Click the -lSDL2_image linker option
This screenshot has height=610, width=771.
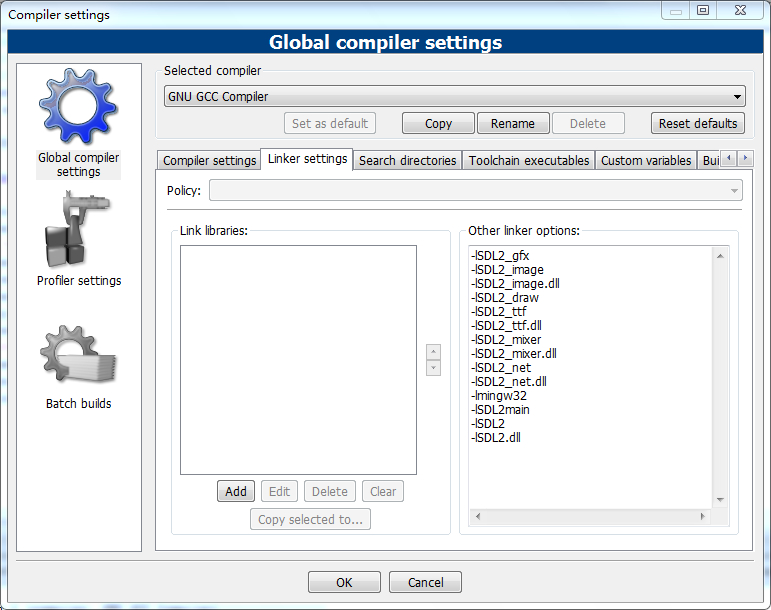(x=507, y=270)
